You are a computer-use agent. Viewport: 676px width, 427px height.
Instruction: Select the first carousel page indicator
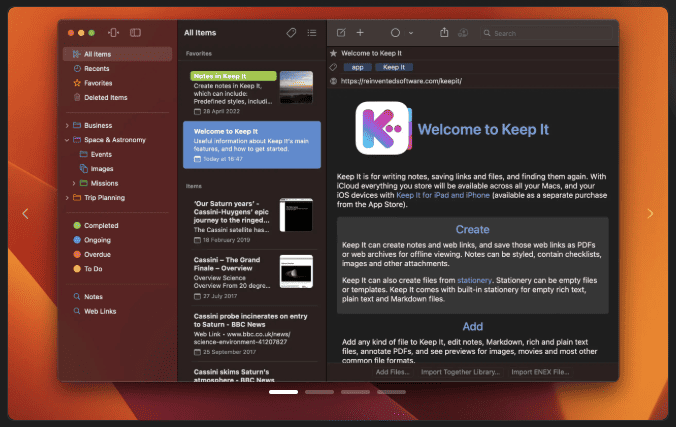283,392
